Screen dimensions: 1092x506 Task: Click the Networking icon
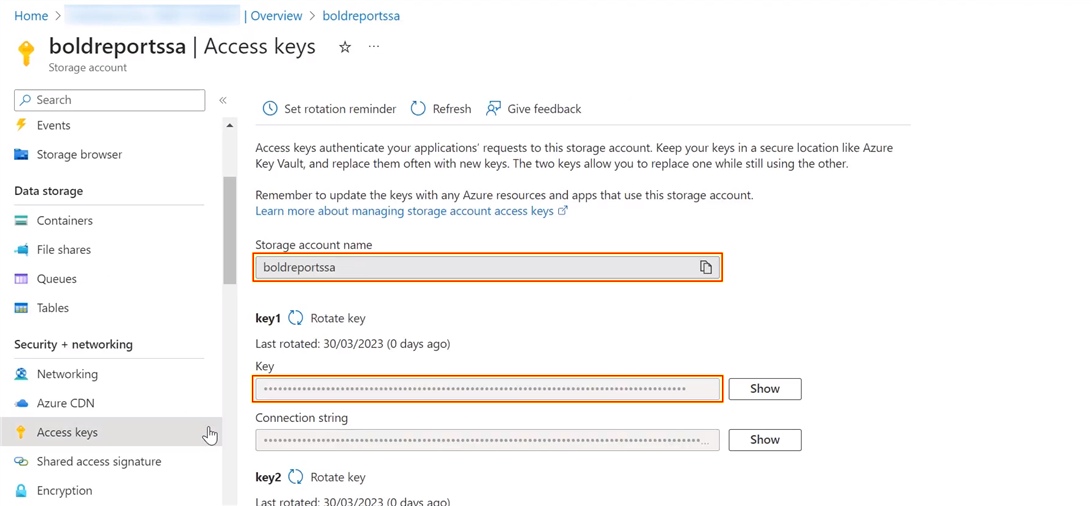(x=22, y=374)
